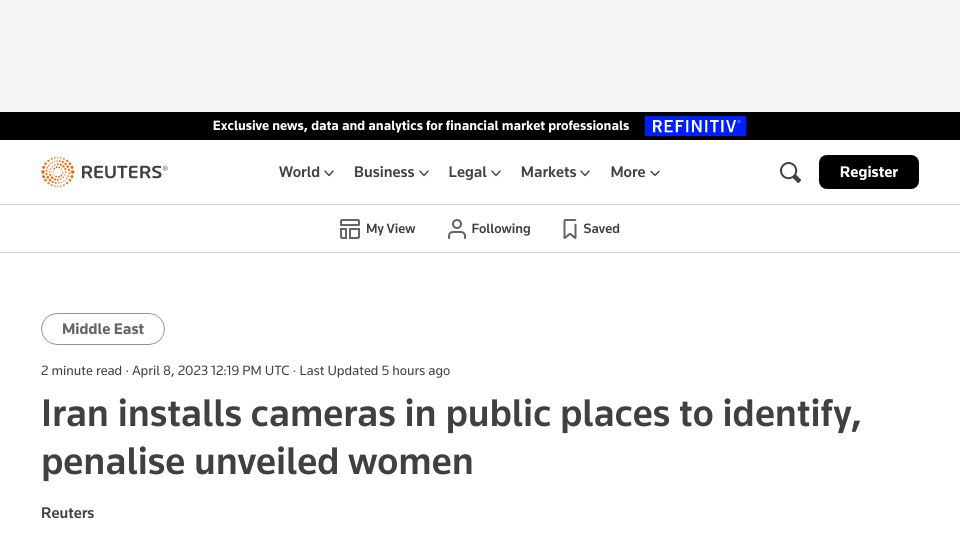Click the '2 minute read' text
Screen dimensions: 960x540
81,371
